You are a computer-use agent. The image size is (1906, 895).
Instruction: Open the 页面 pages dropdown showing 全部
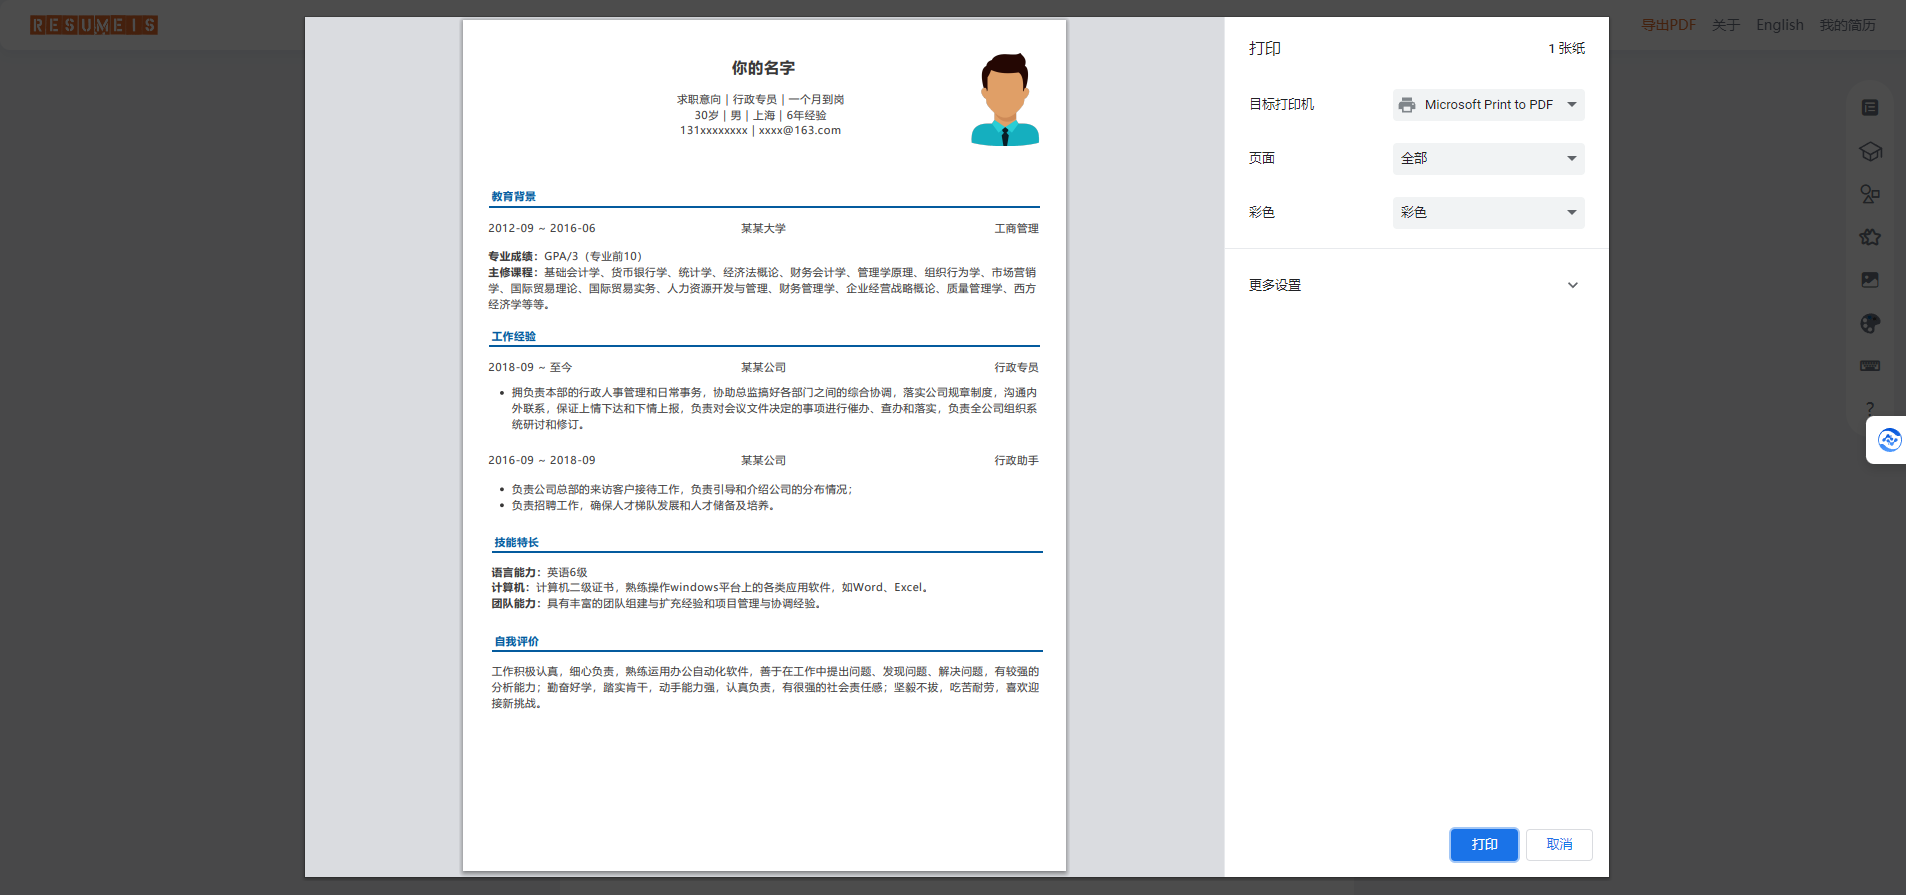click(1488, 159)
